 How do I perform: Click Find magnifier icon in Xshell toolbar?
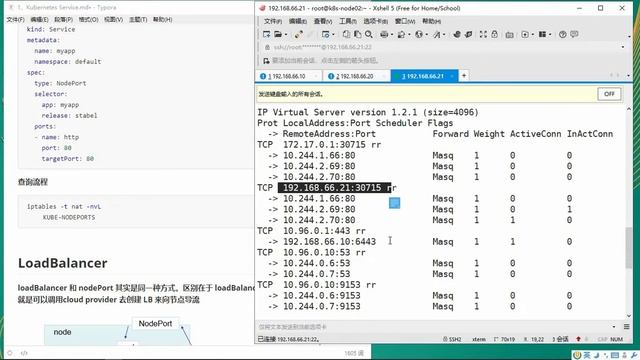click(369, 34)
